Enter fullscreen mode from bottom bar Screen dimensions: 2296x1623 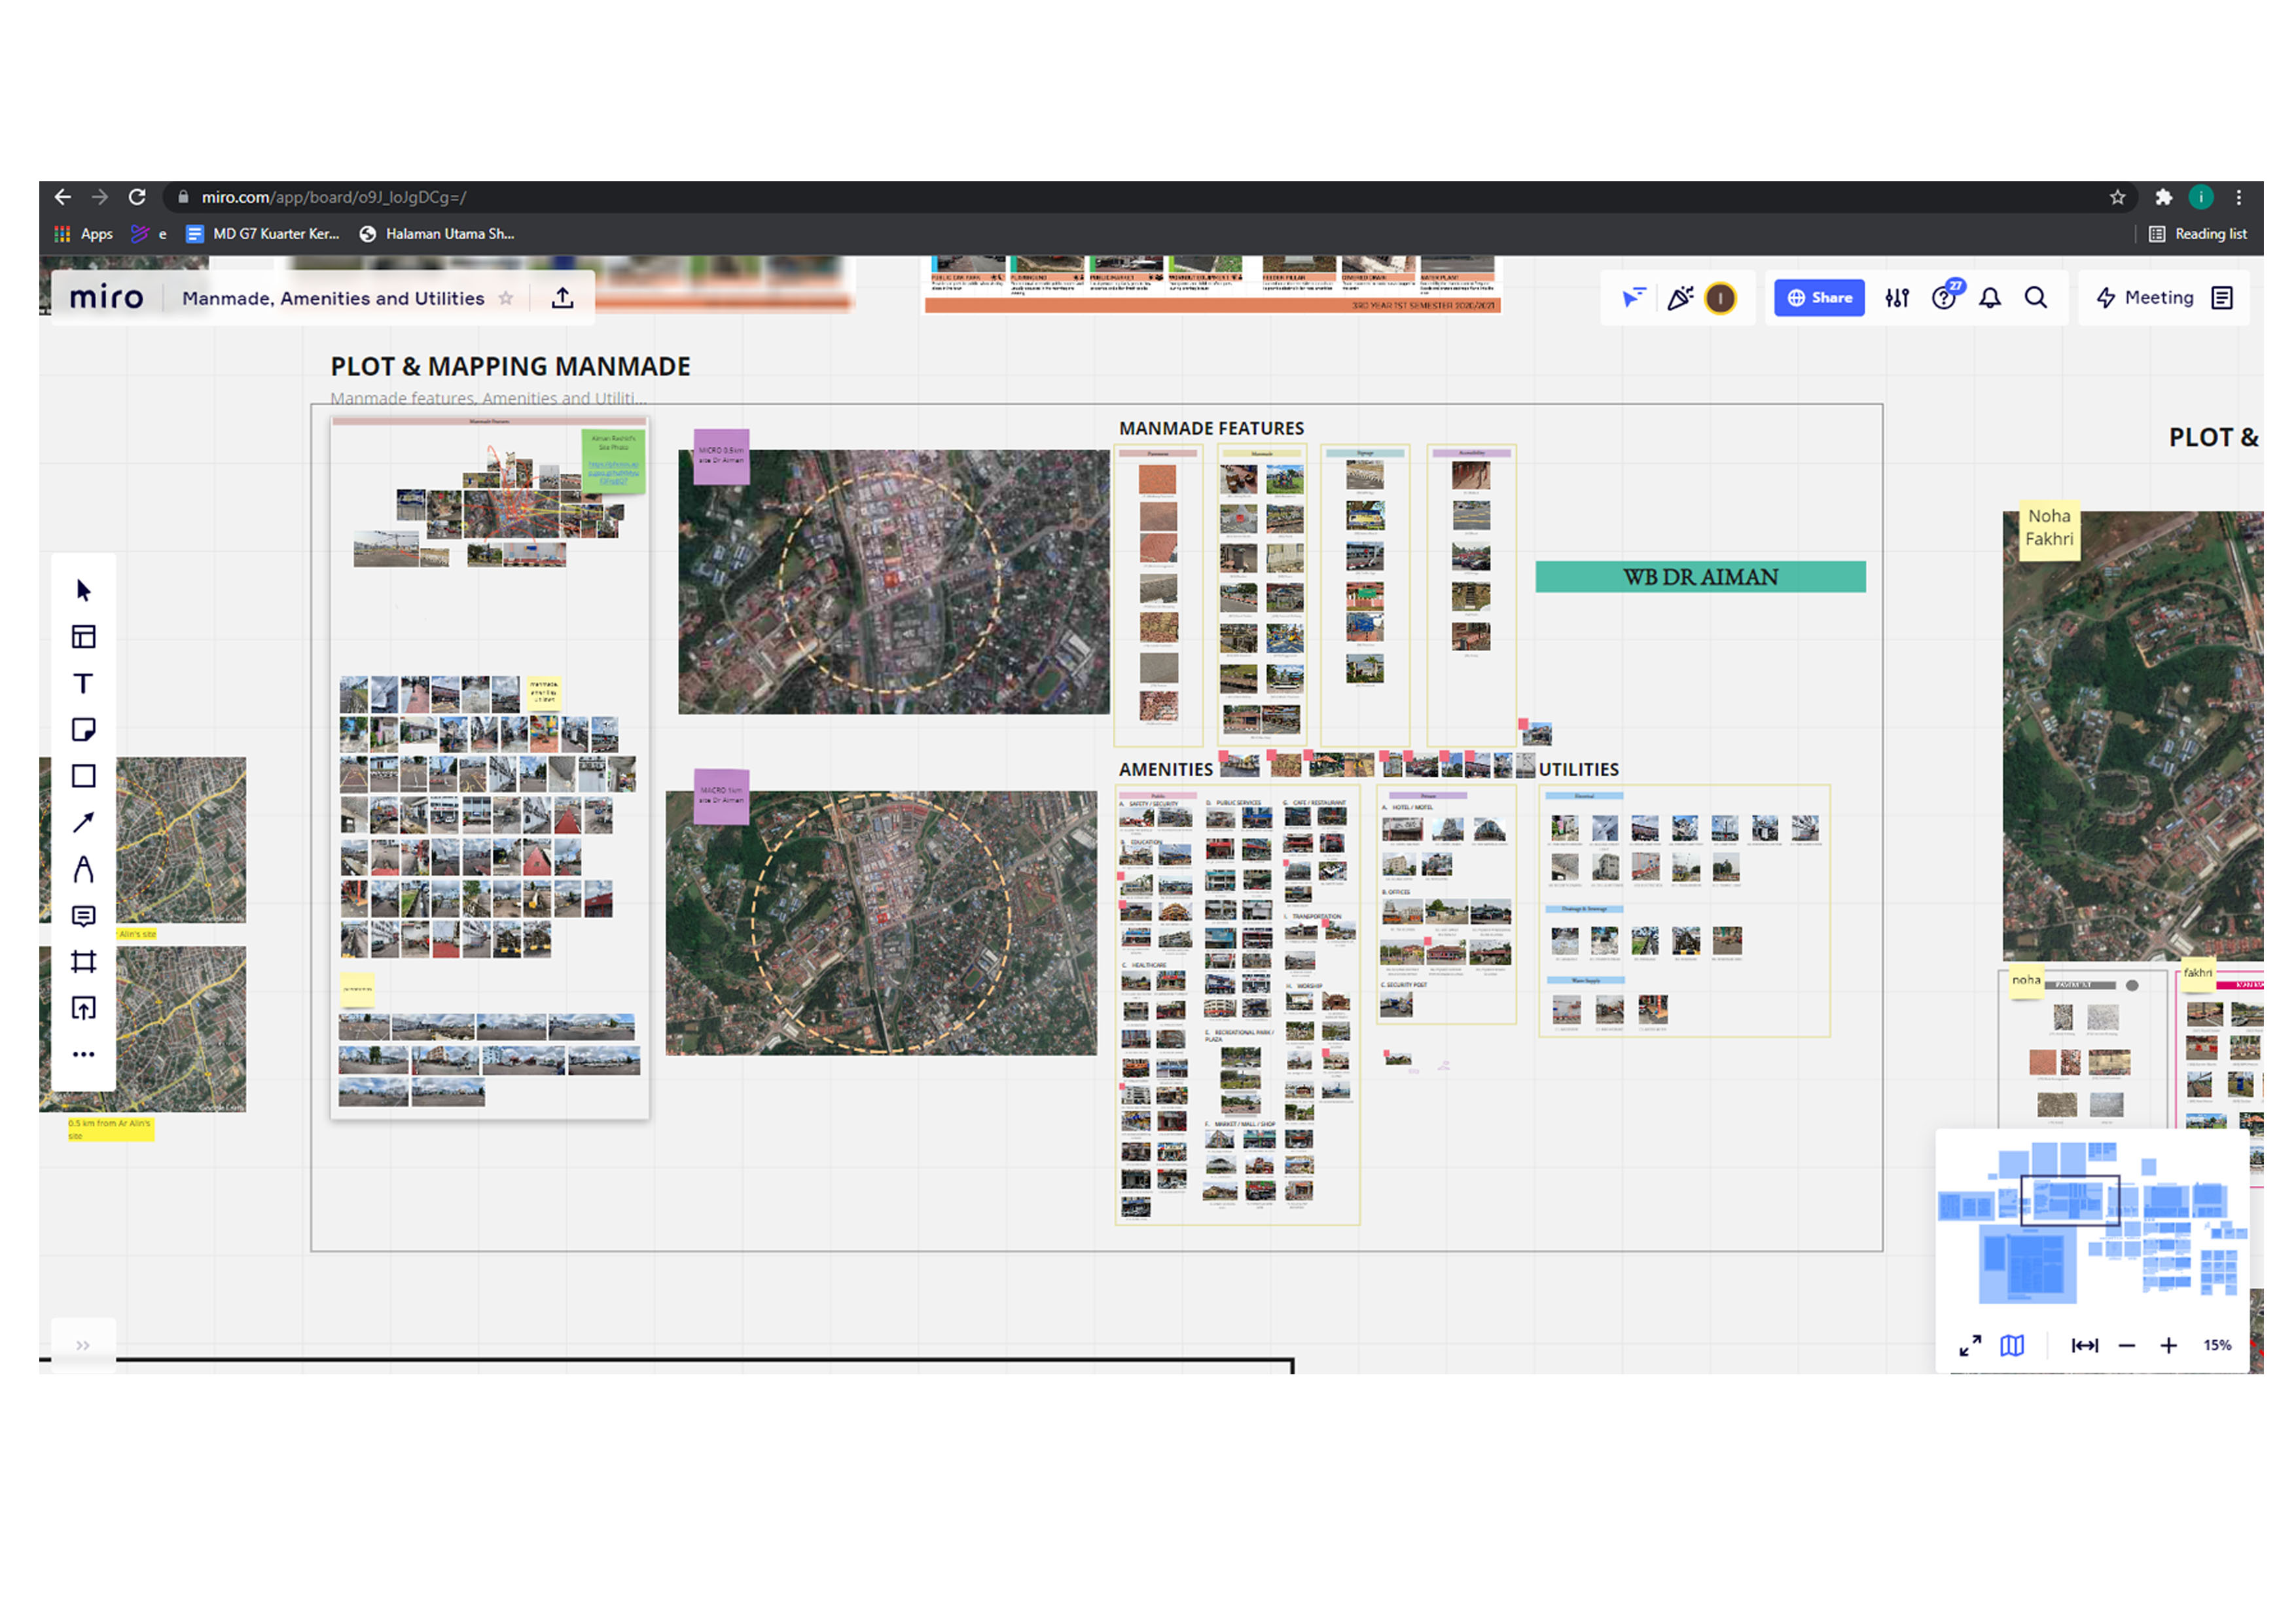click(1970, 1346)
